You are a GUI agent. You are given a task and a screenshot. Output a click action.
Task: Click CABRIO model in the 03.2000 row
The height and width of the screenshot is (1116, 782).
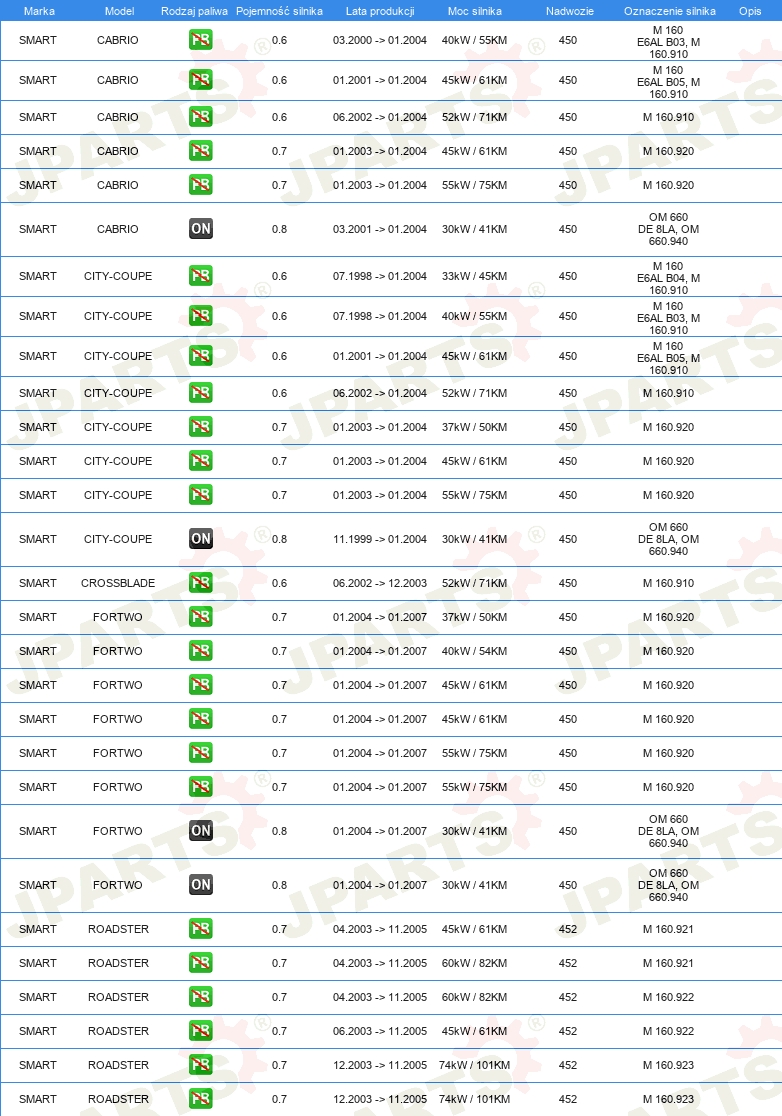pyautogui.click(x=117, y=40)
